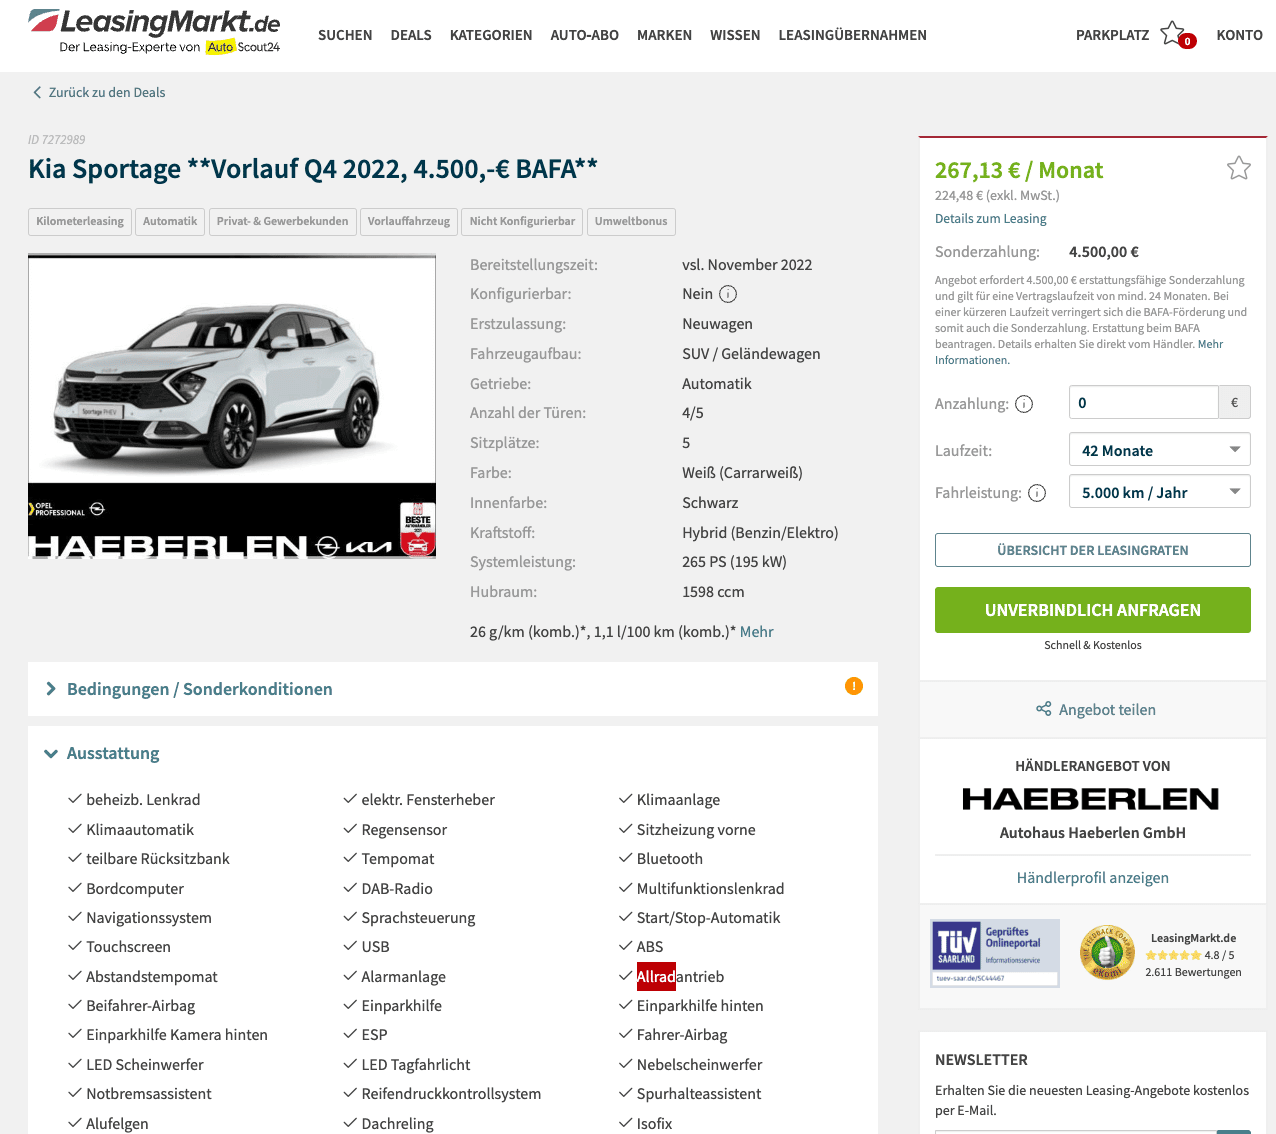Image resolution: width=1276 pixels, height=1134 pixels.
Task: Click the LeasingMarkt.de logo
Action: (154, 32)
